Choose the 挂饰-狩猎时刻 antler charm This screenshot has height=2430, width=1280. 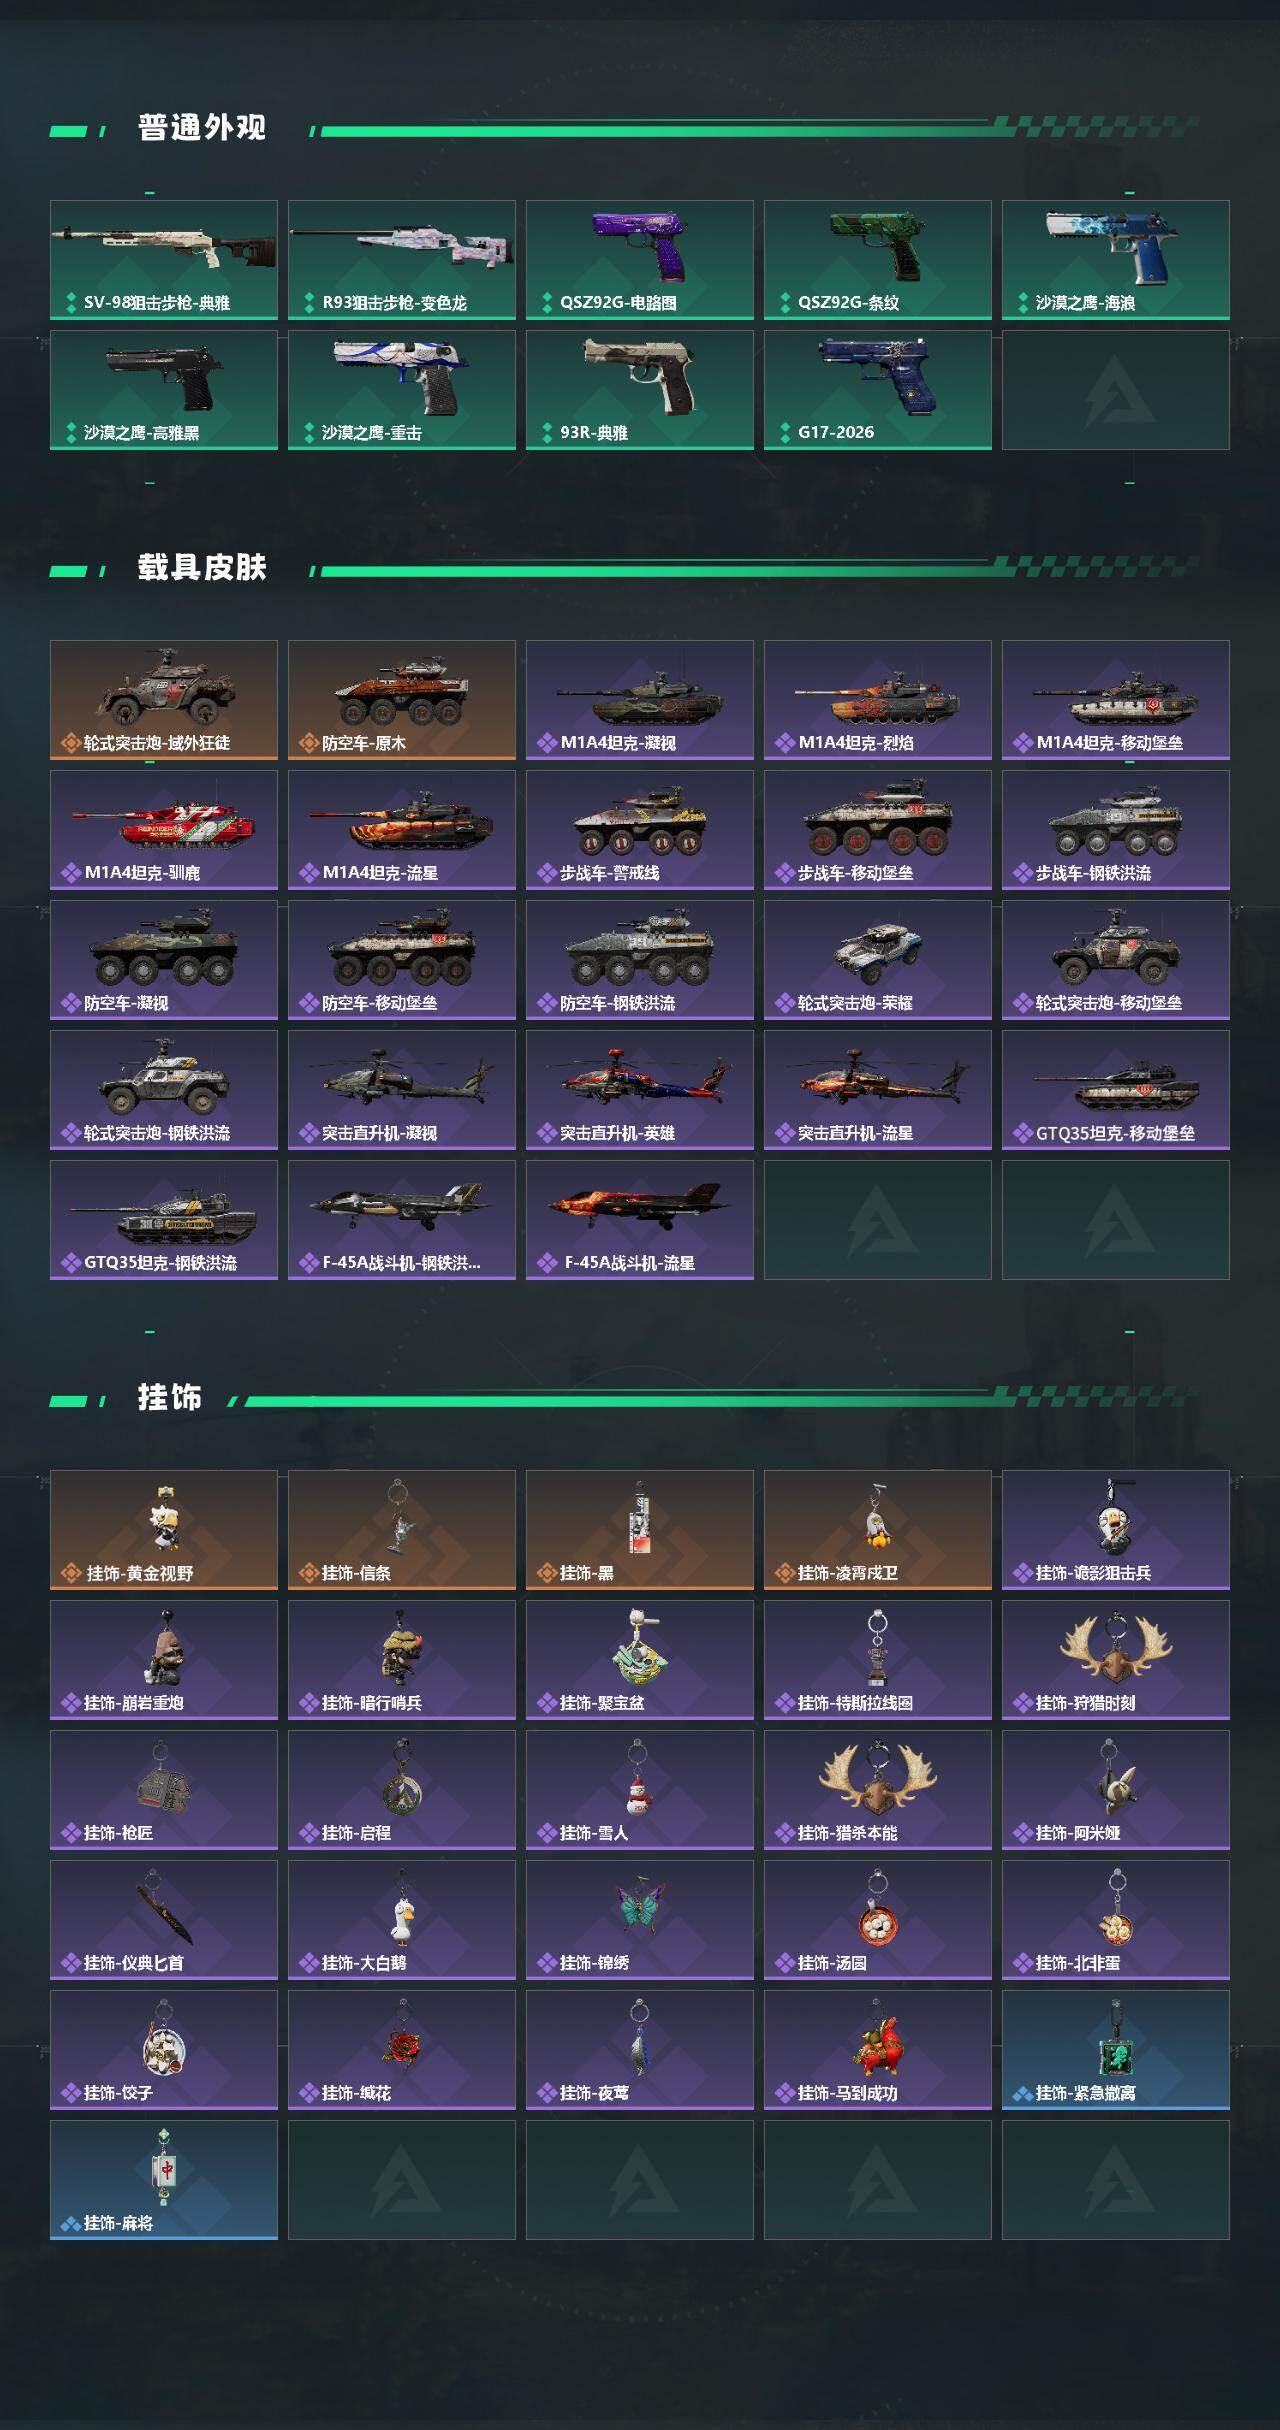coord(1116,1660)
